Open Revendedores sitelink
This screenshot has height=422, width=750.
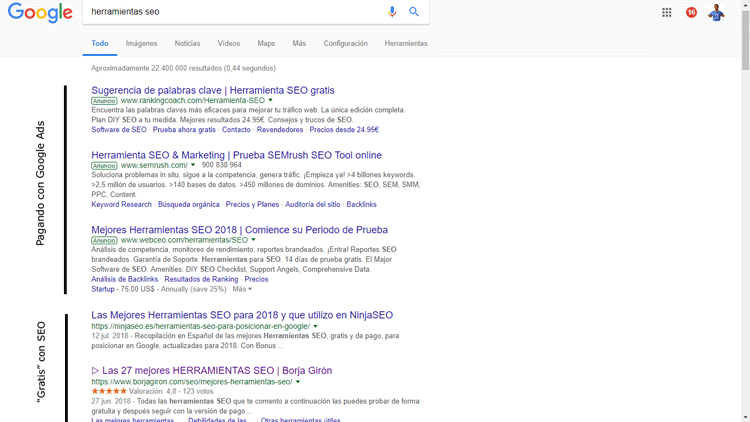pos(280,130)
